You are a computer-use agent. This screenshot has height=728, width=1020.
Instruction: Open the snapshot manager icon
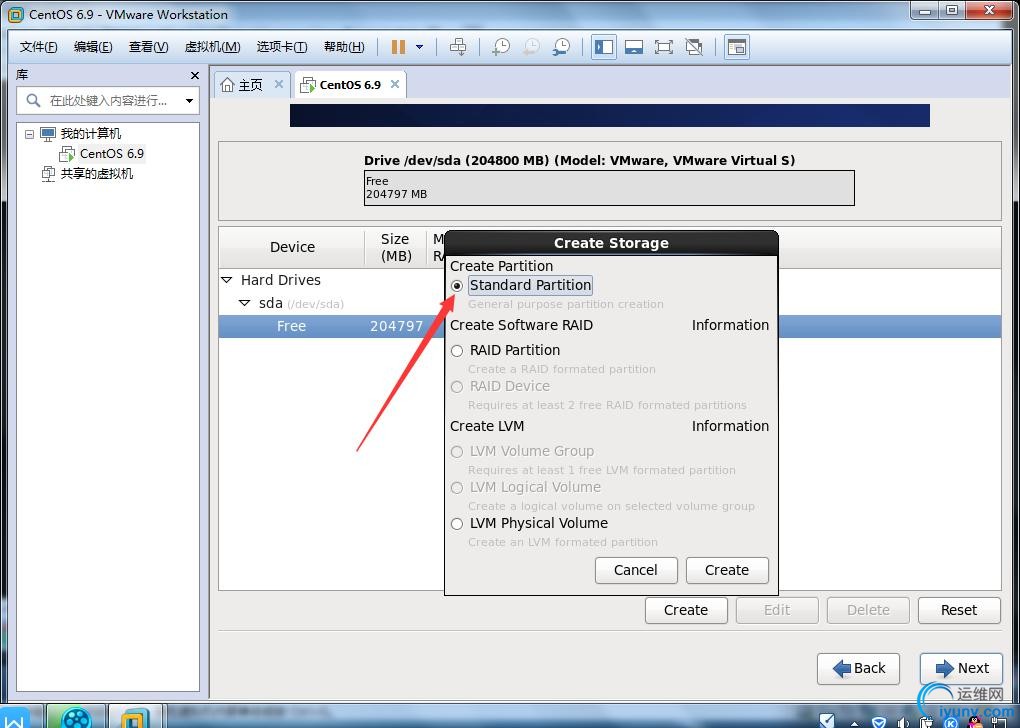pos(561,47)
